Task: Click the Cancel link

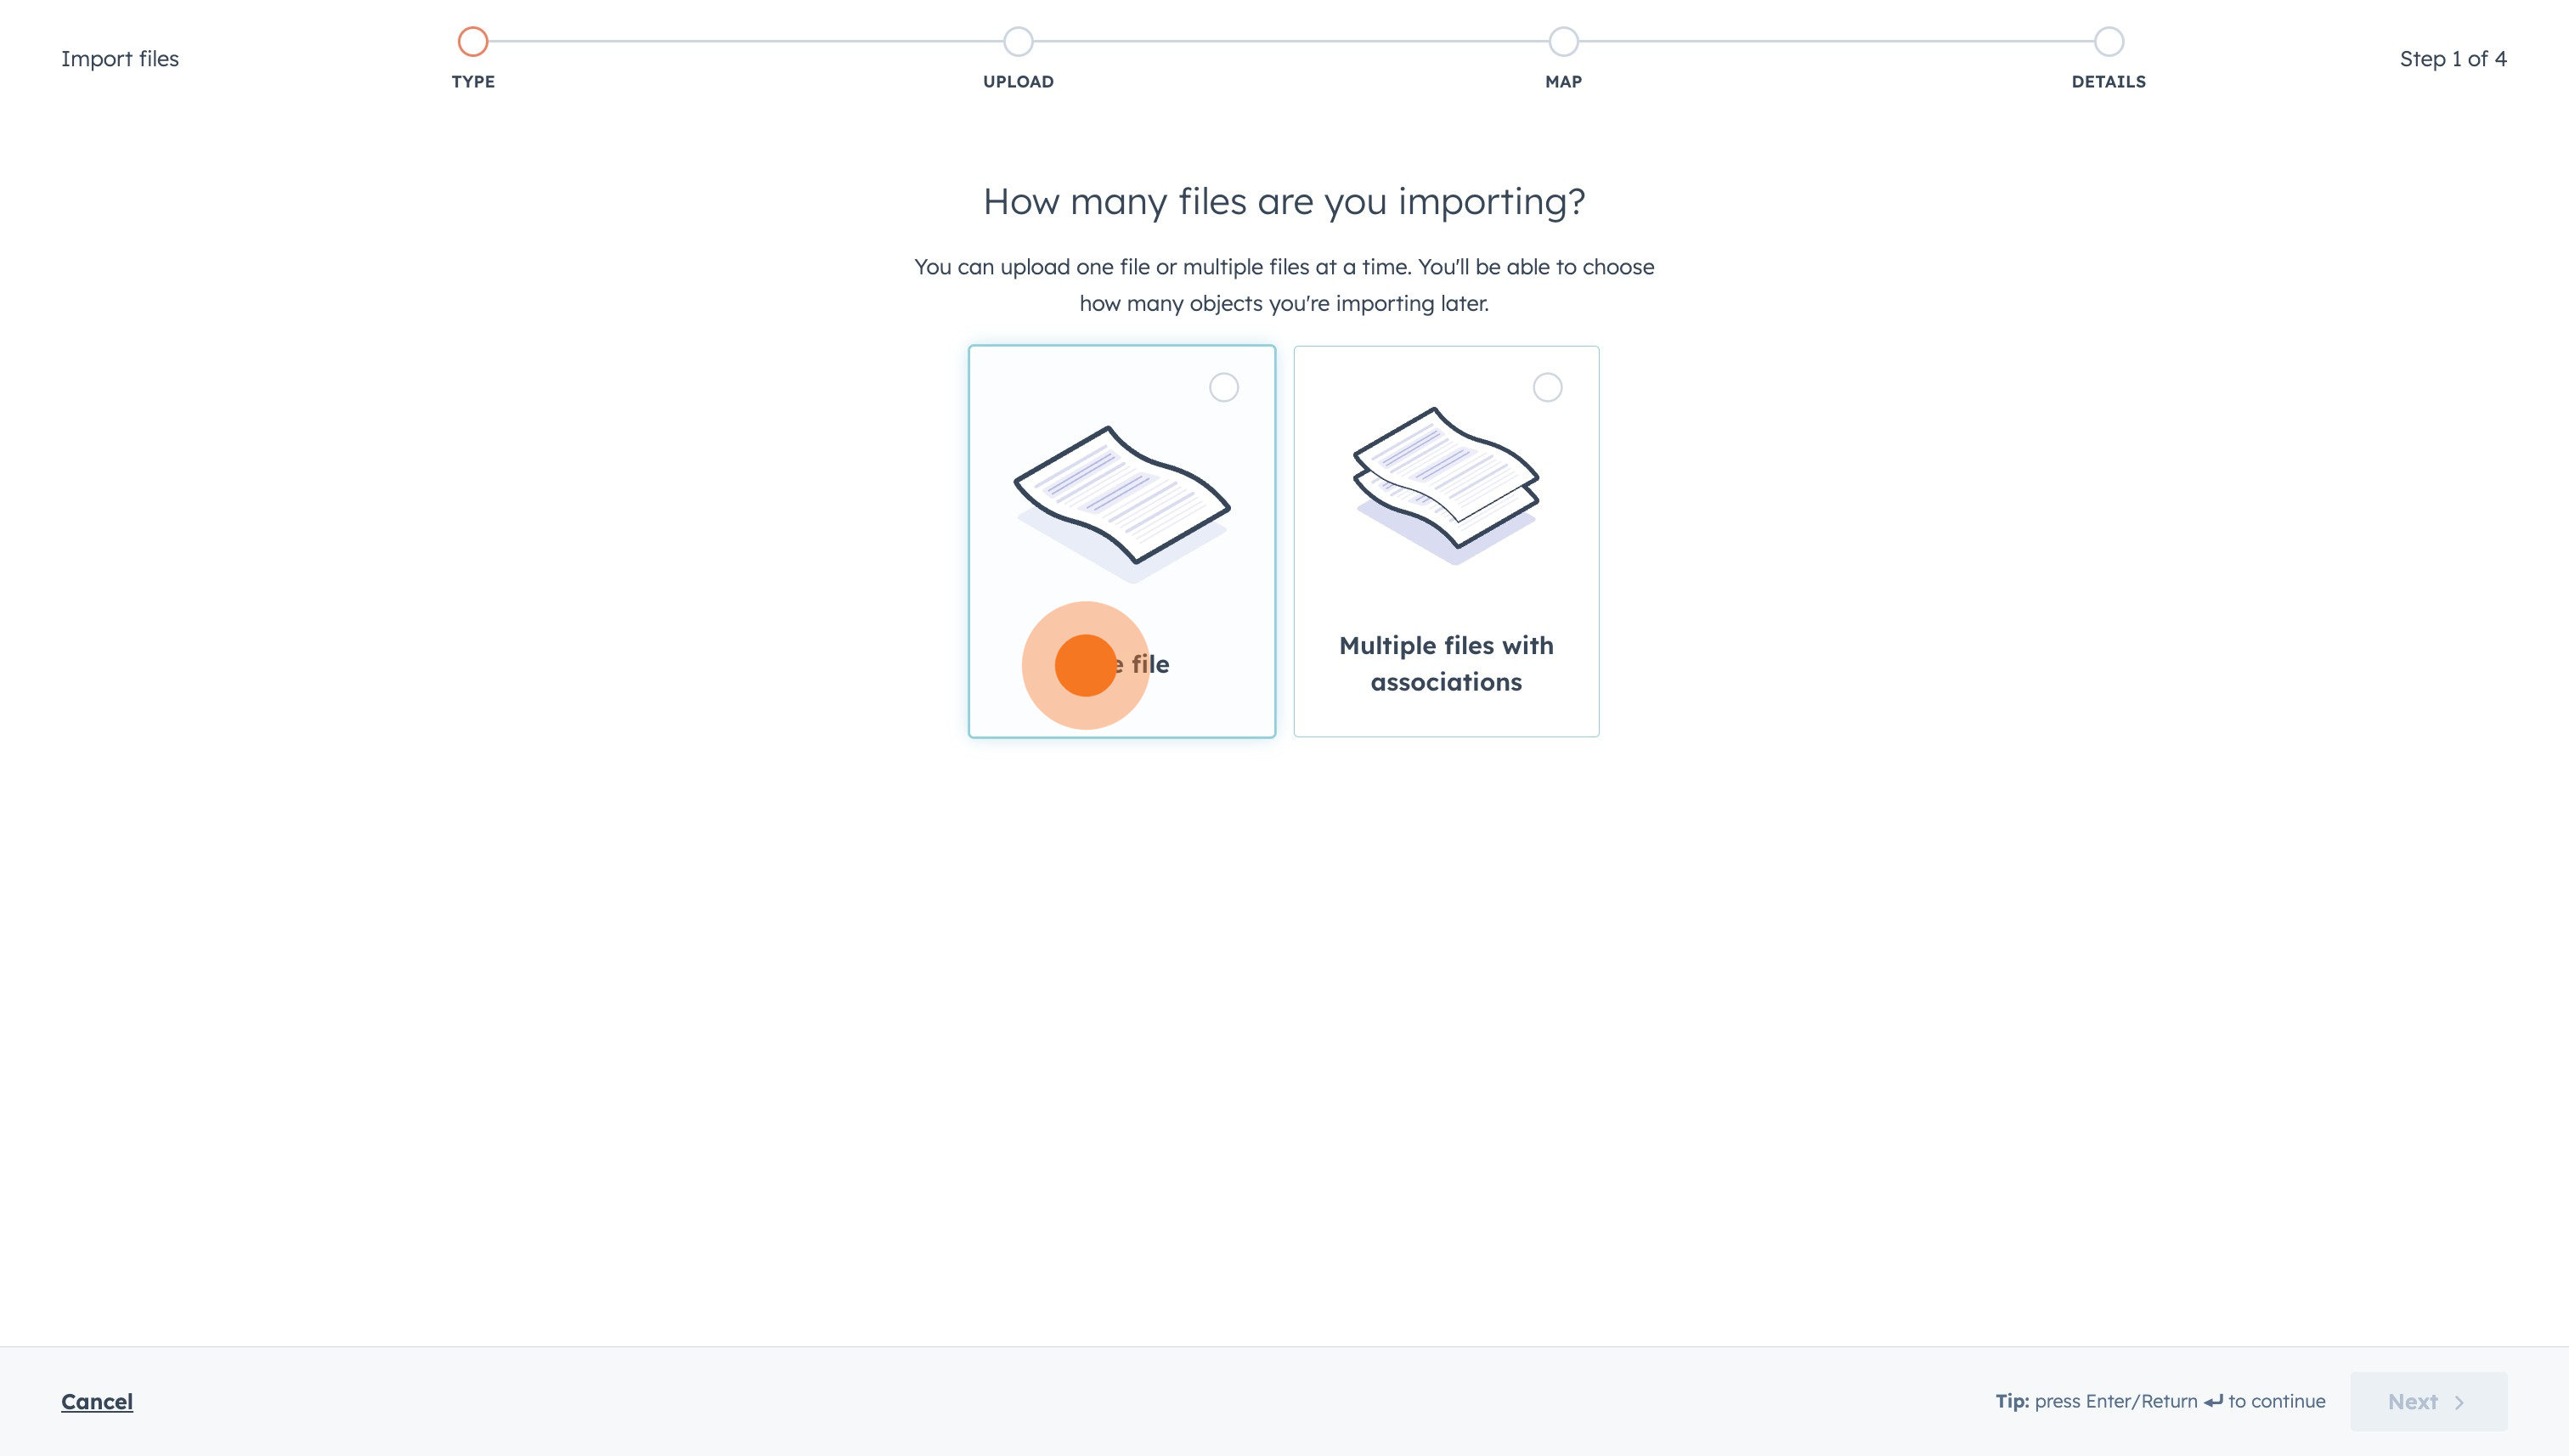Action: click(x=97, y=1401)
